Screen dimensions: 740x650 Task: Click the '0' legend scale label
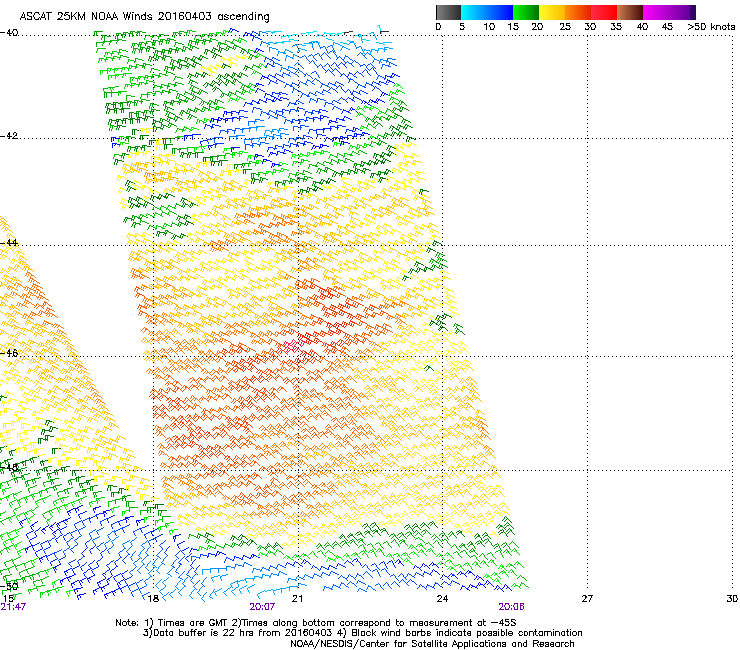438,27
